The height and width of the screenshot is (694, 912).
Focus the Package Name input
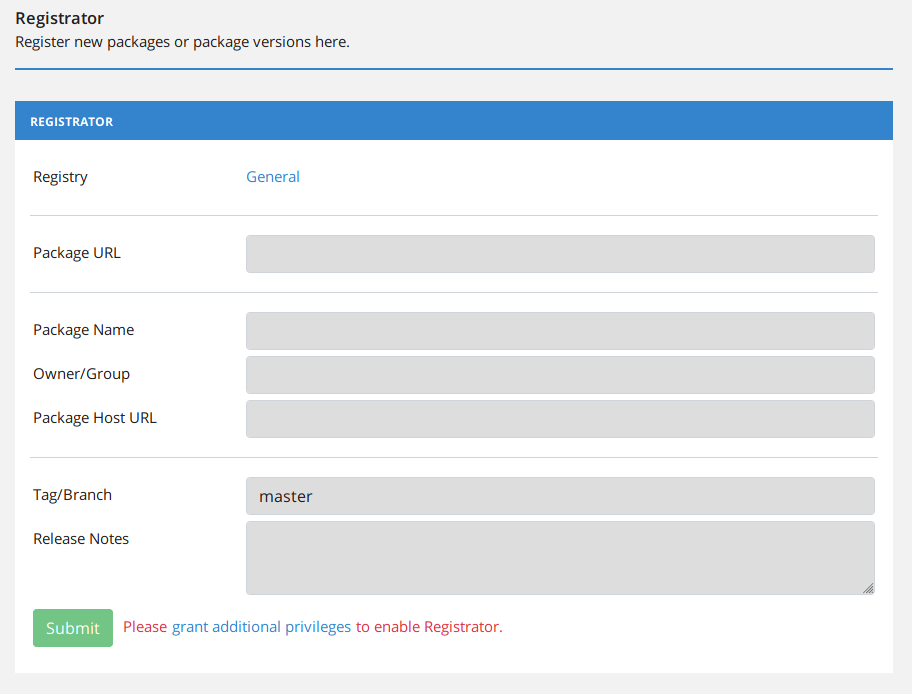click(x=560, y=330)
